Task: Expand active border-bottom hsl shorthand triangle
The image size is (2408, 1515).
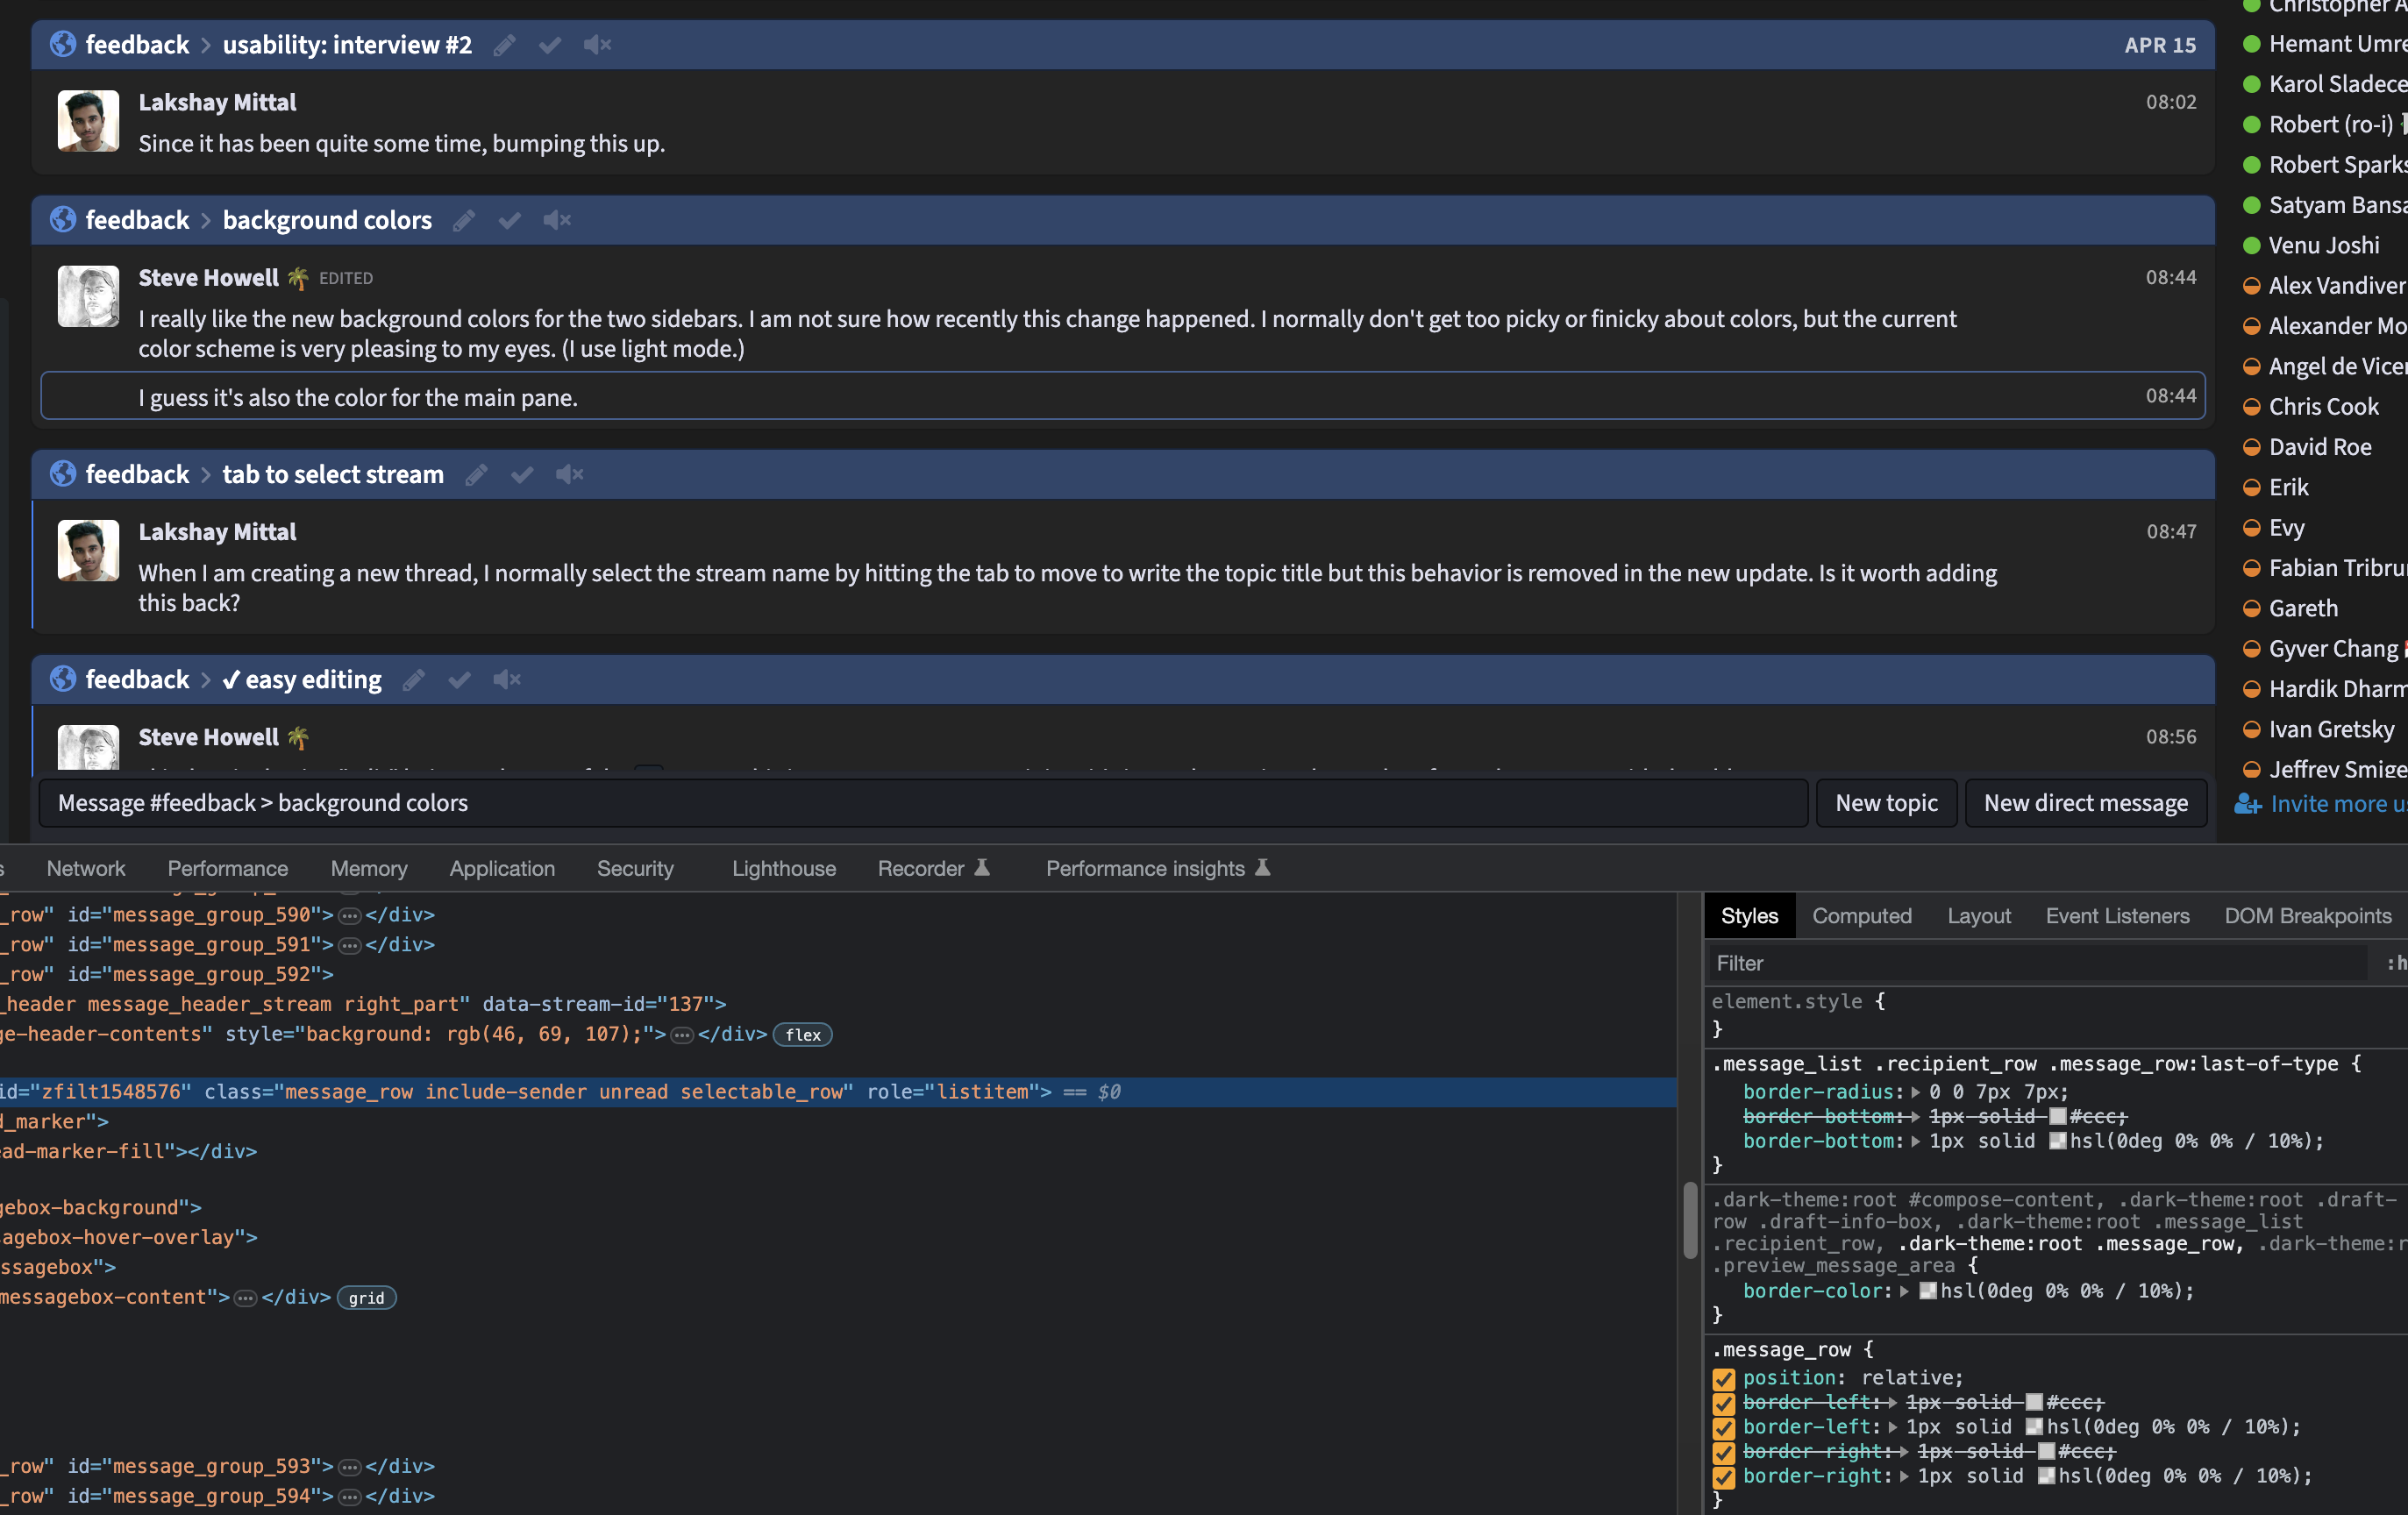Action: [x=1915, y=1141]
